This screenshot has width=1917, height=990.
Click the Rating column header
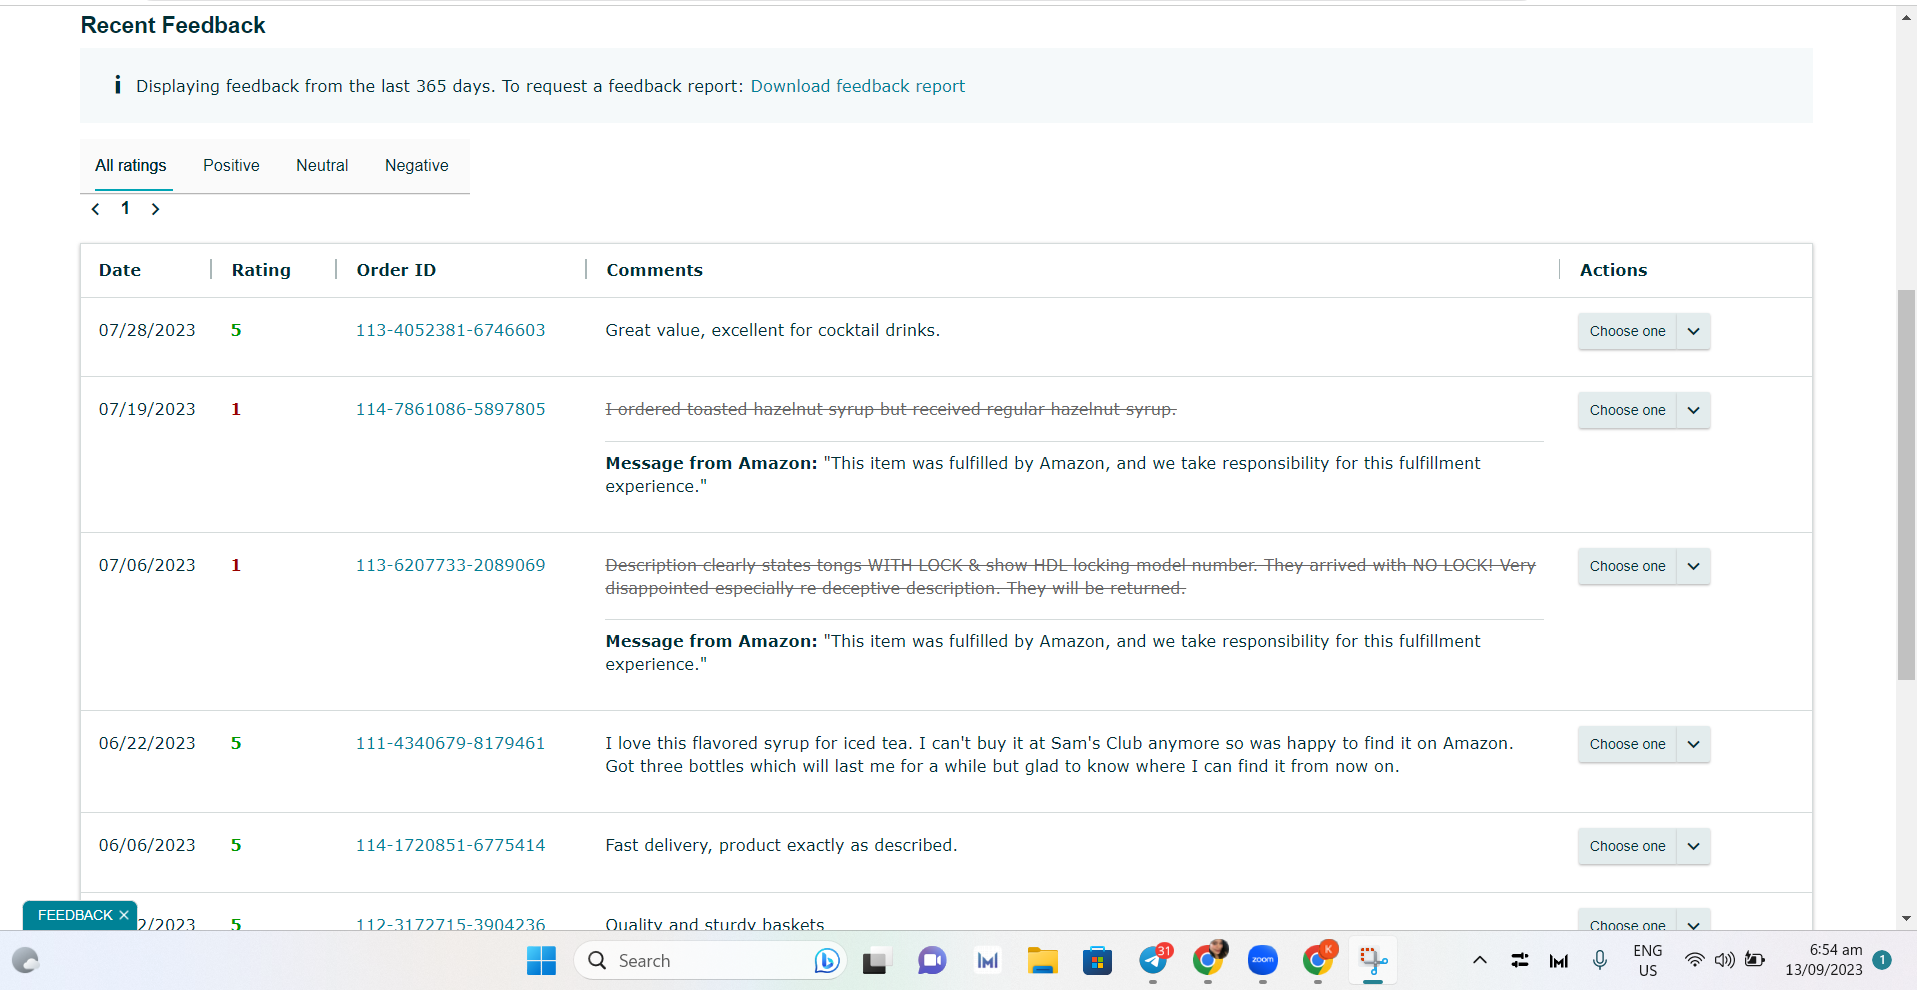pos(261,270)
